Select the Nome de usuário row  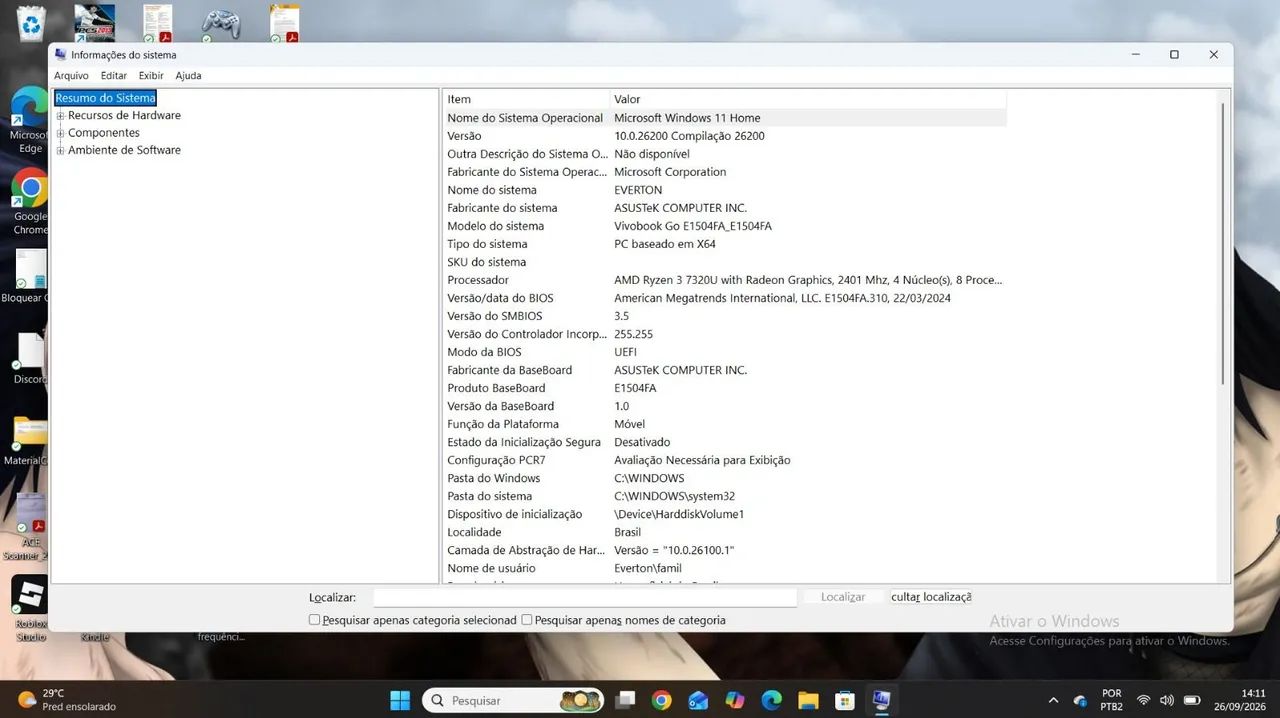tap(725, 568)
